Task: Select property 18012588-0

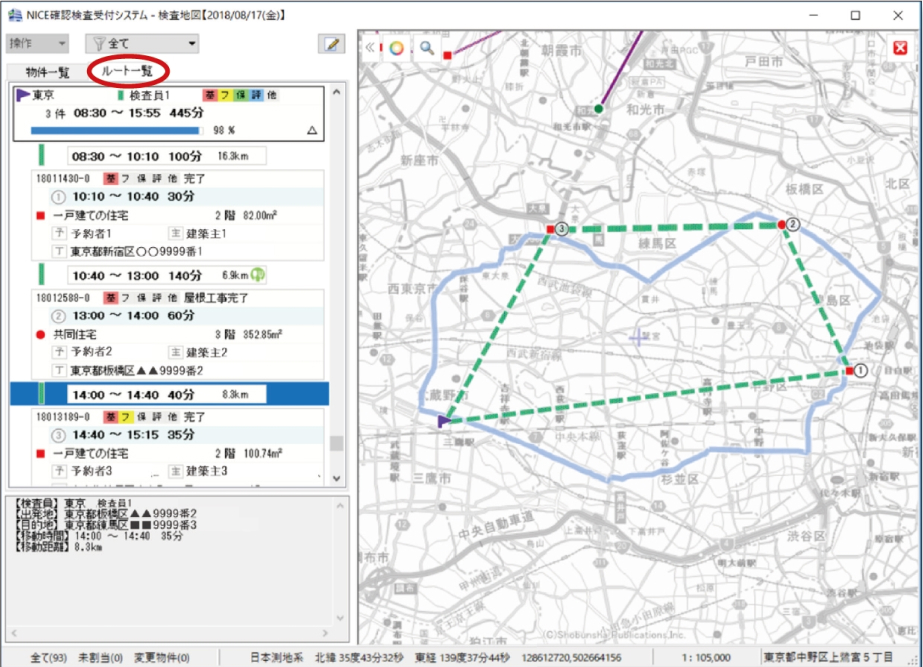Action: [63, 298]
